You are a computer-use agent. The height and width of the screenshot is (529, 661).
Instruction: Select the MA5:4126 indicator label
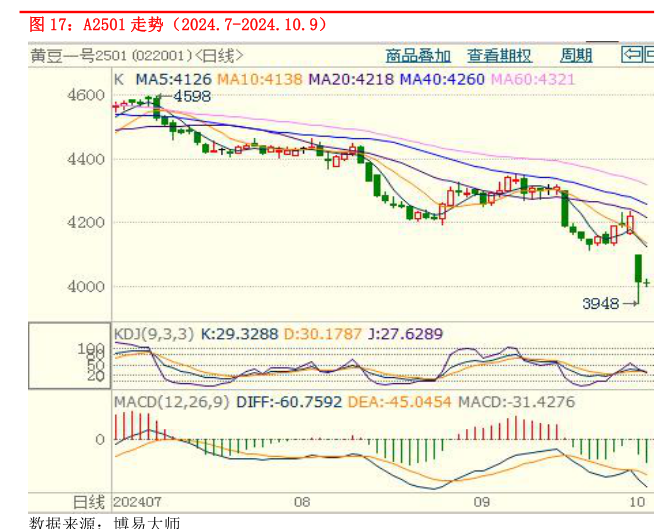click(171, 78)
